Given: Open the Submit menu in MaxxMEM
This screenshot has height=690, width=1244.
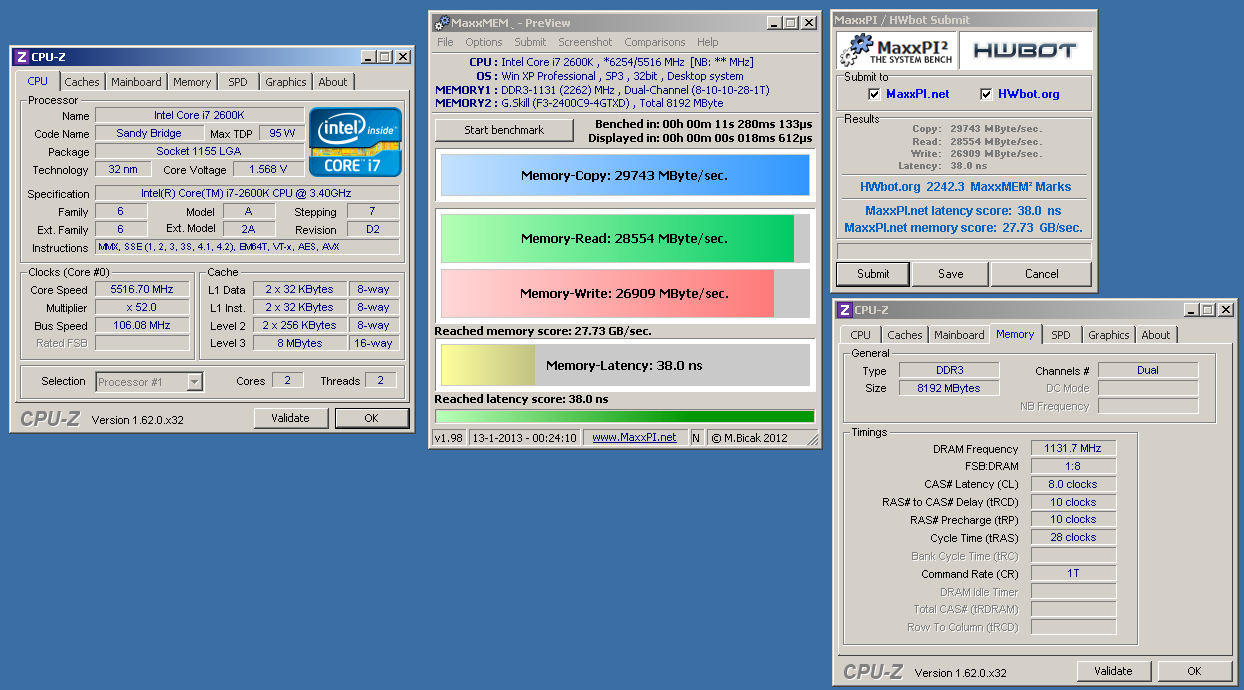Looking at the screenshot, I should coord(530,42).
